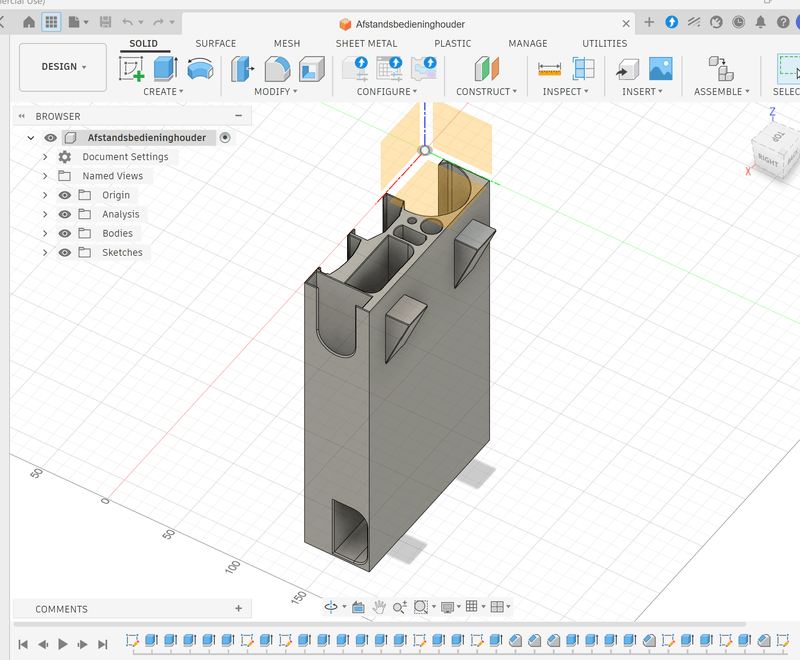Open the Notifications bell
800x660 pixels.
coord(761,22)
